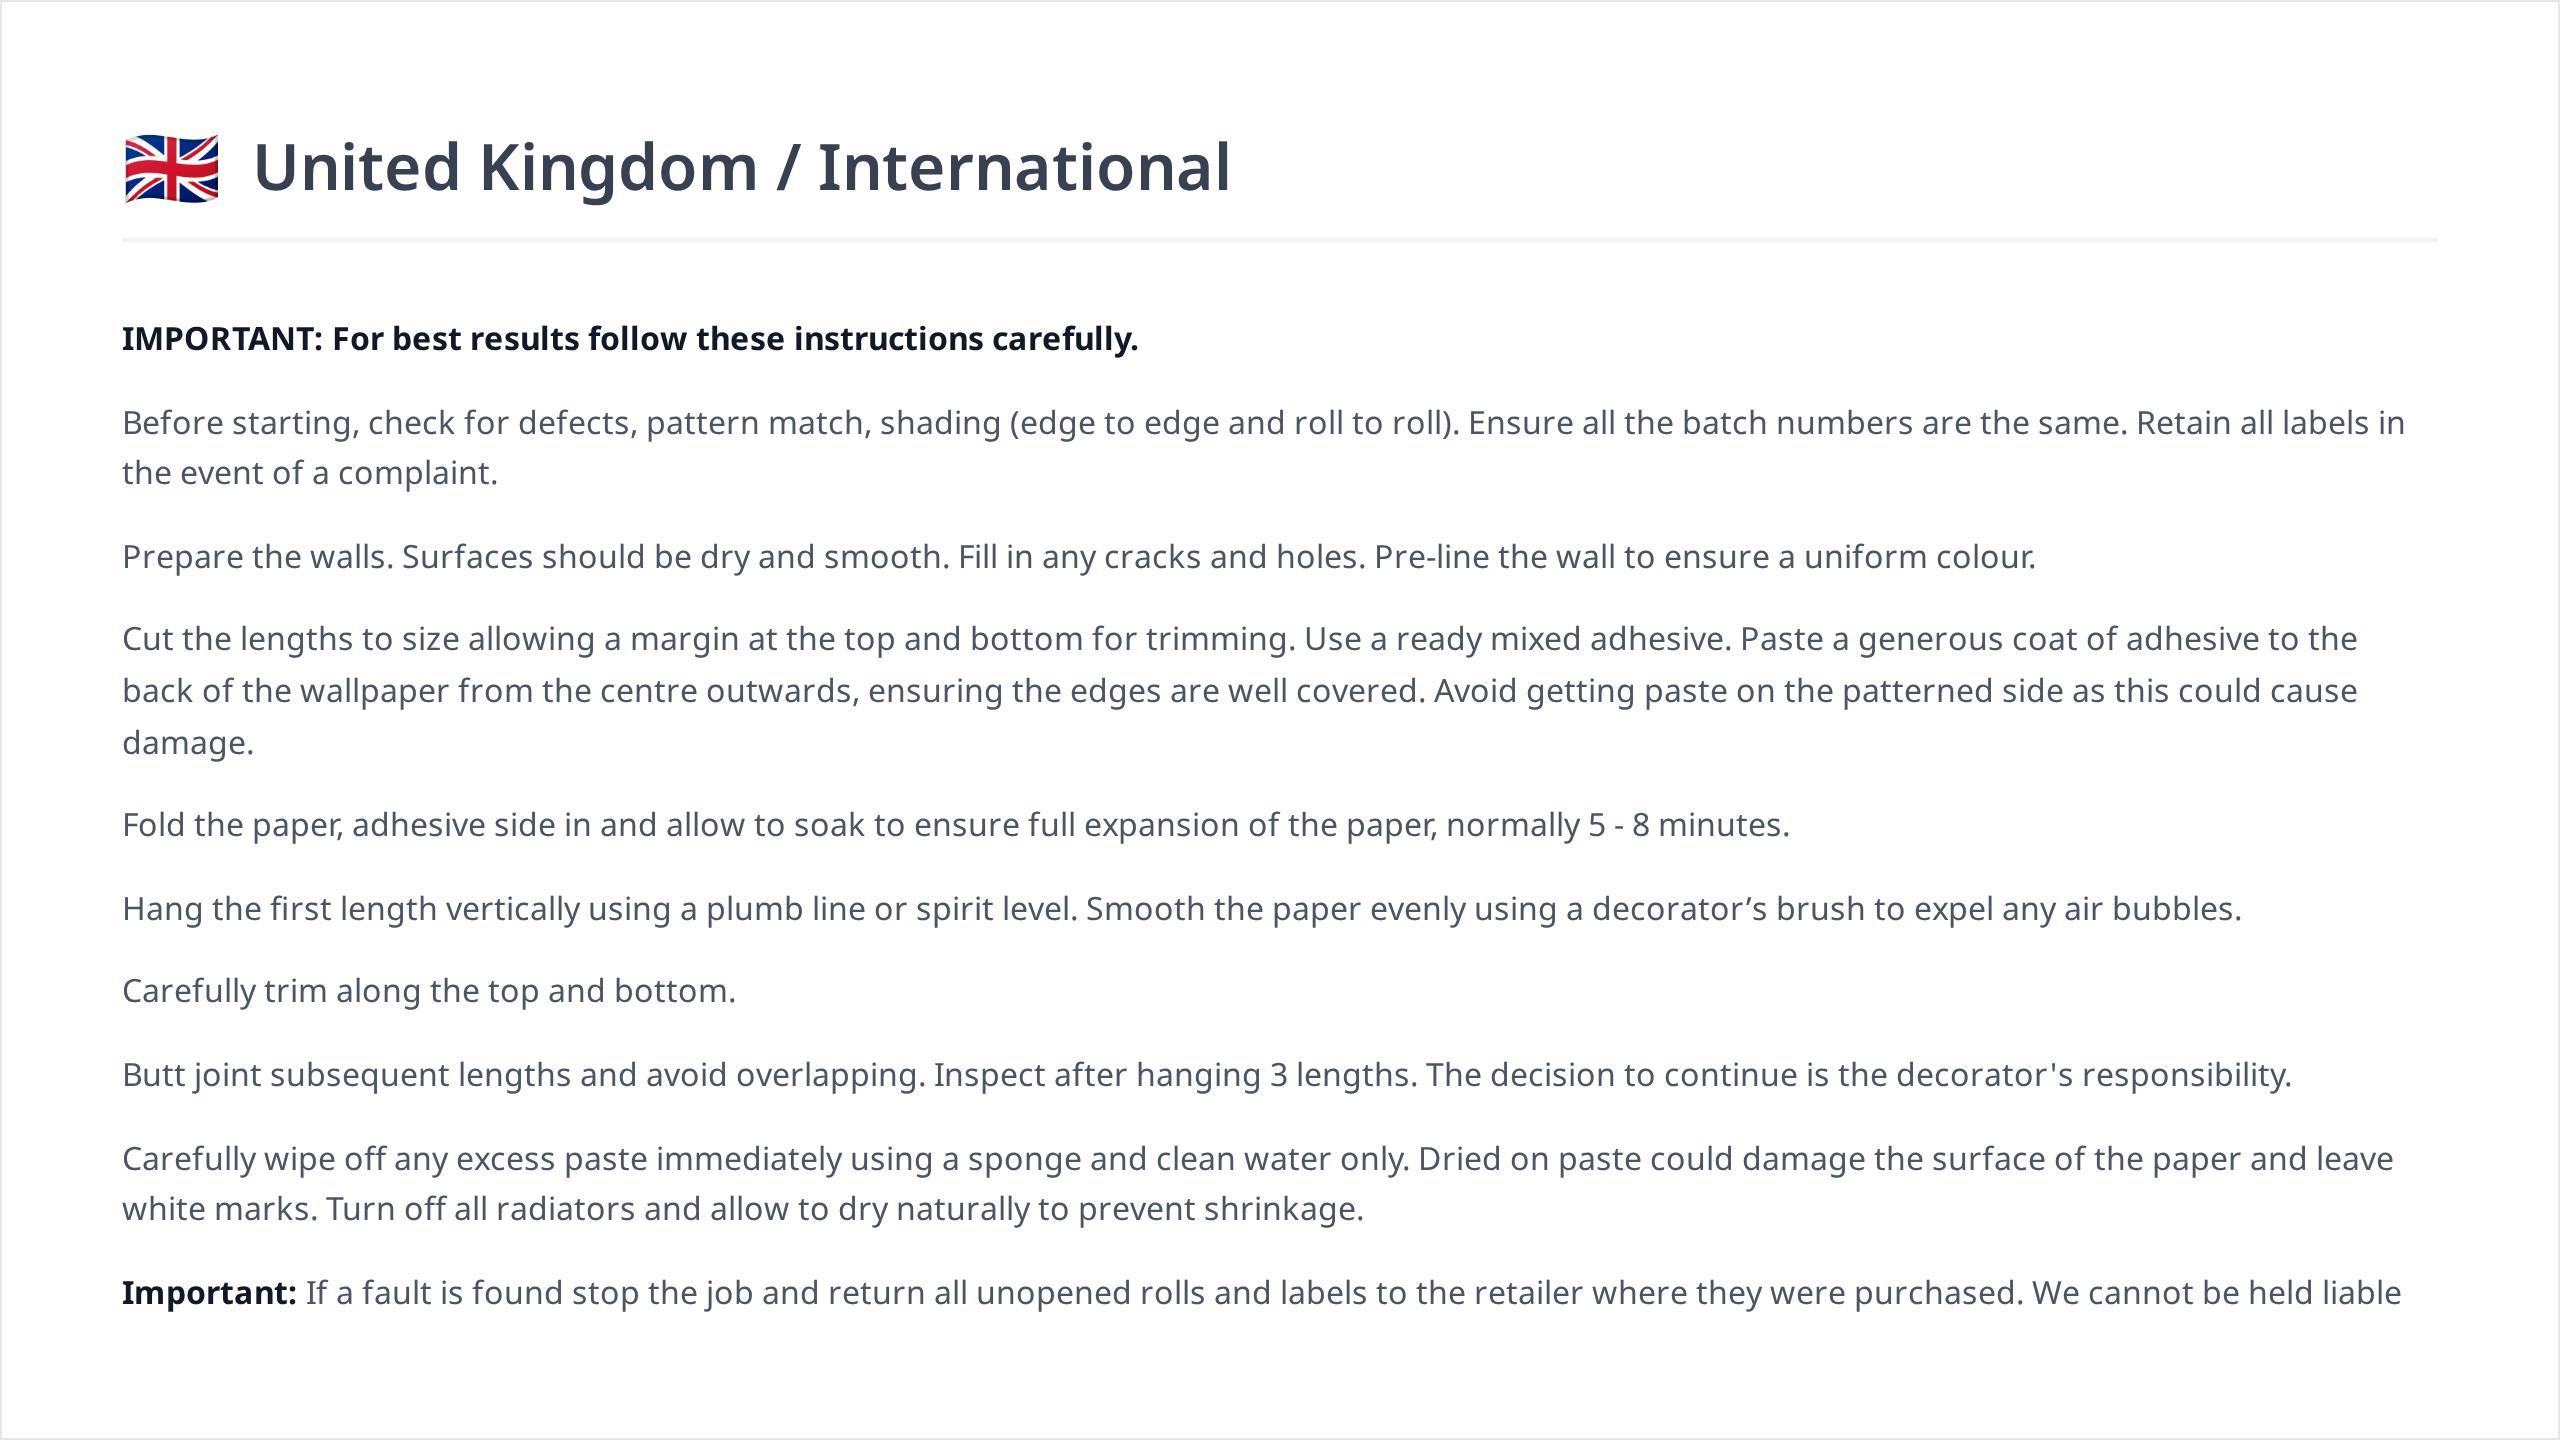Click the "United Kingdom / International" heading
2560x1440 pixels.
click(741, 167)
